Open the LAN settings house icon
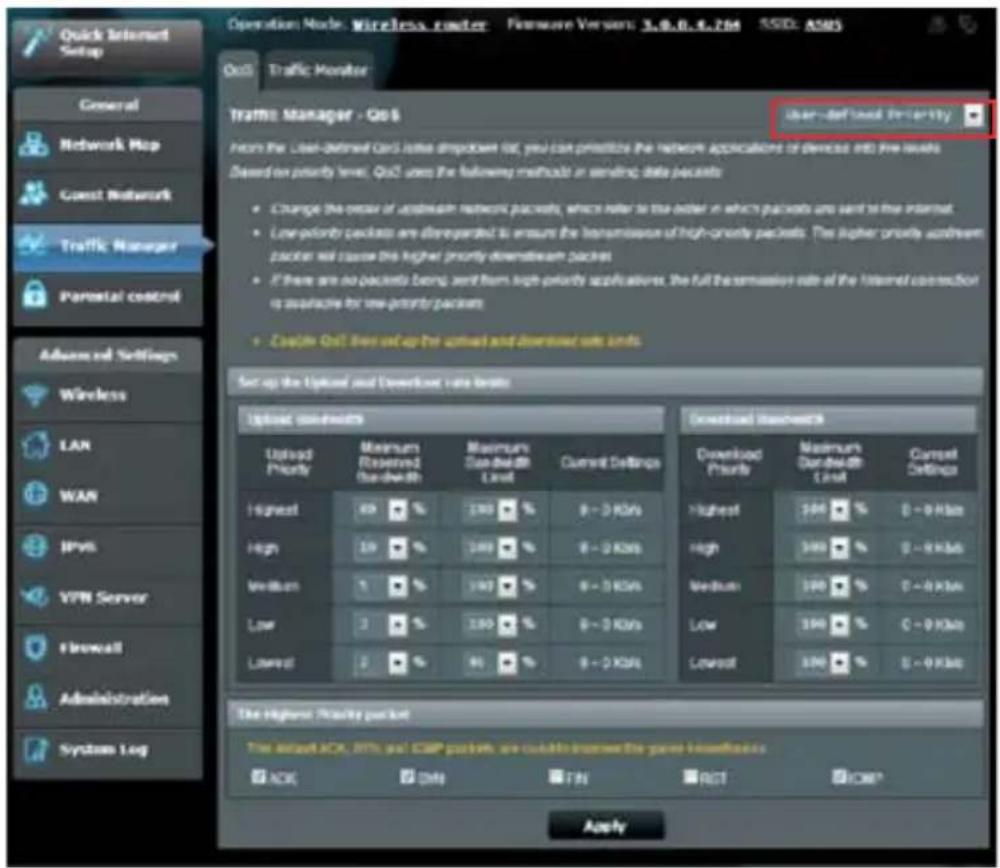 click(35, 445)
